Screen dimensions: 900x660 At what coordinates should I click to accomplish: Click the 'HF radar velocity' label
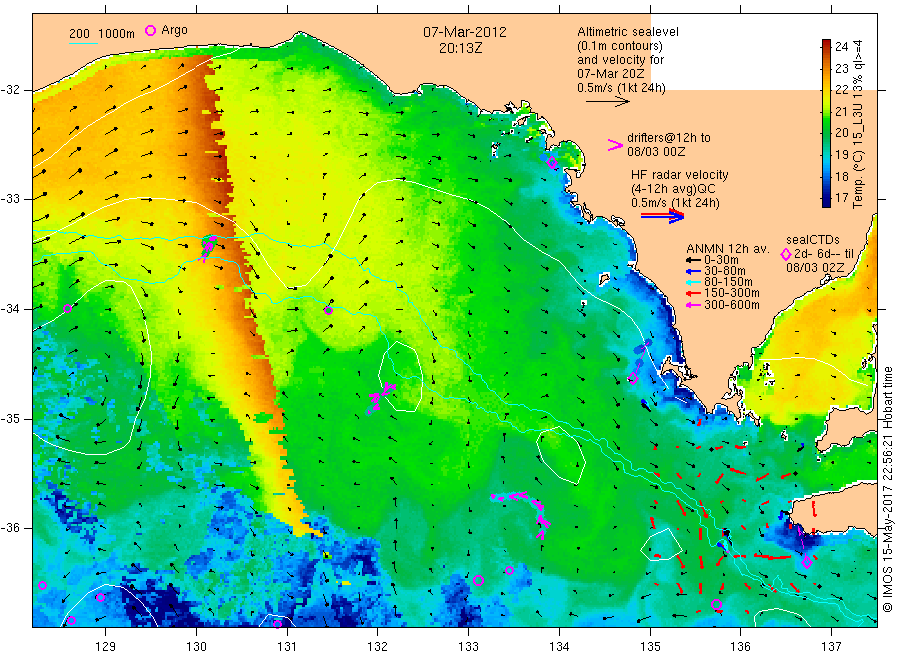[x=680, y=175]
